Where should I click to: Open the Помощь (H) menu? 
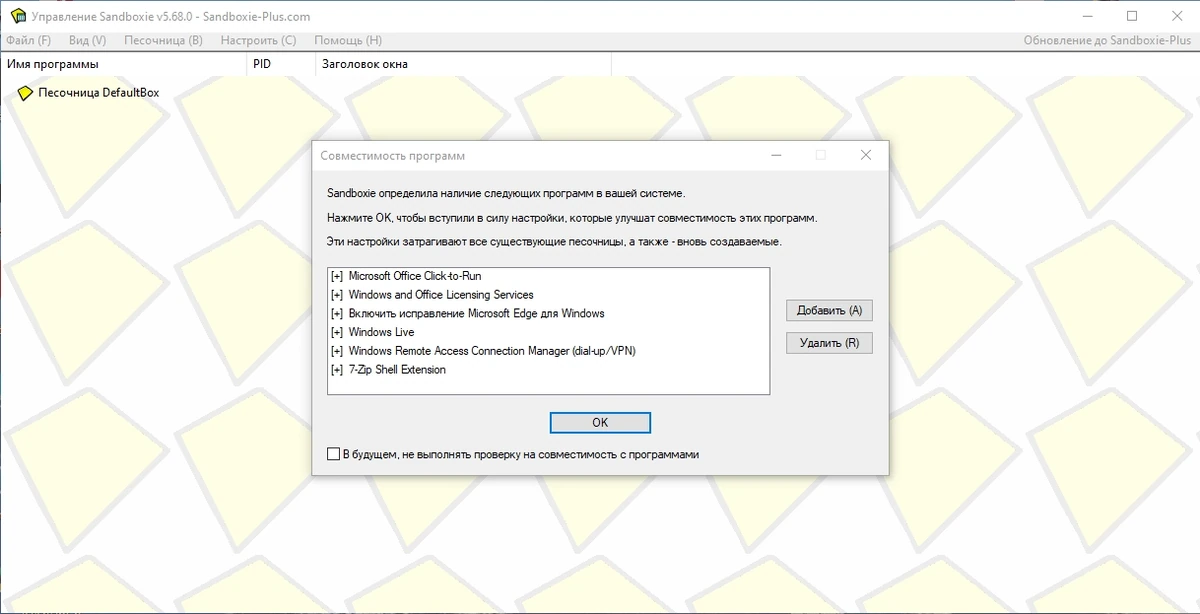pos(348,41)
